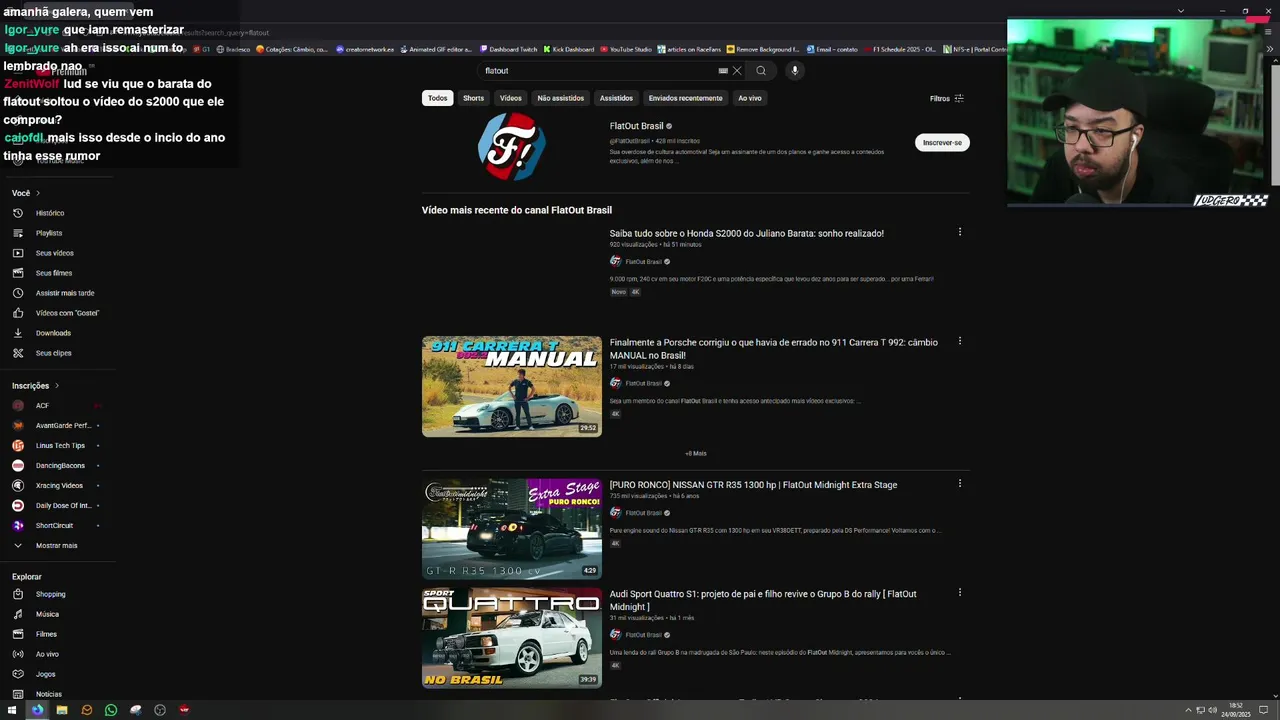1280x720 pixels.
Task: Open the FlatOut channel logo avatar
Action: [x=512, y=146]
